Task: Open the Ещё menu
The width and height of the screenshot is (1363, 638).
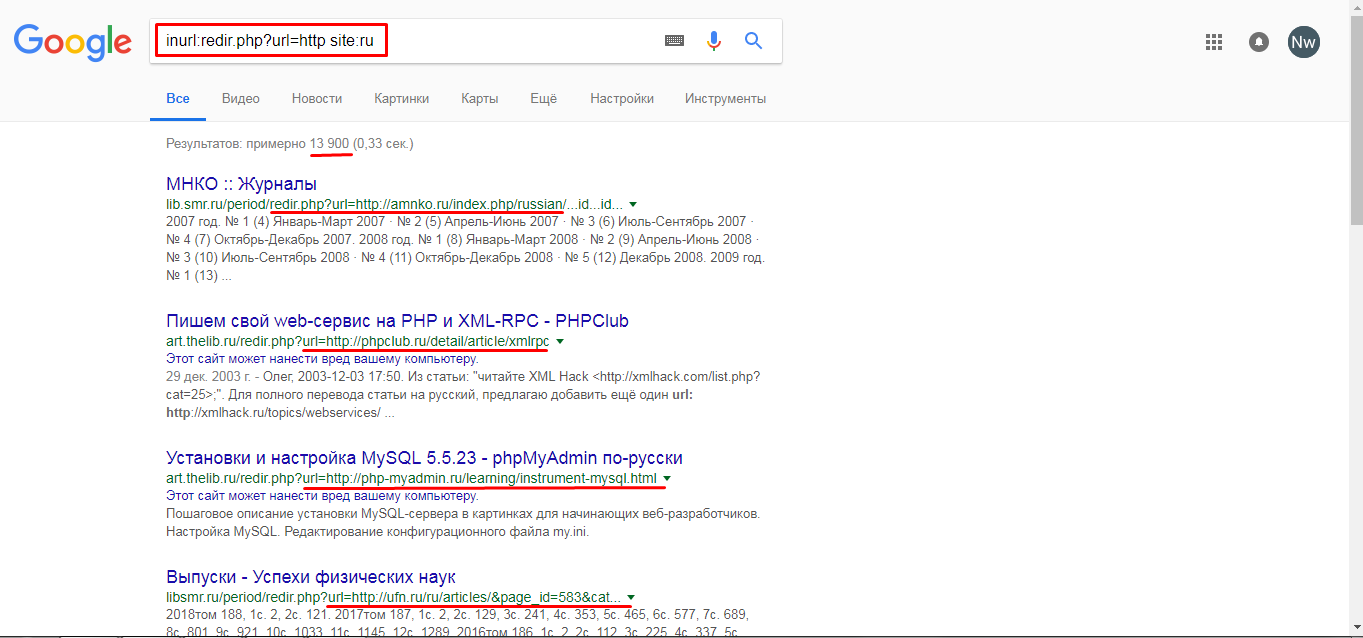Action: (x=543, y=98)
